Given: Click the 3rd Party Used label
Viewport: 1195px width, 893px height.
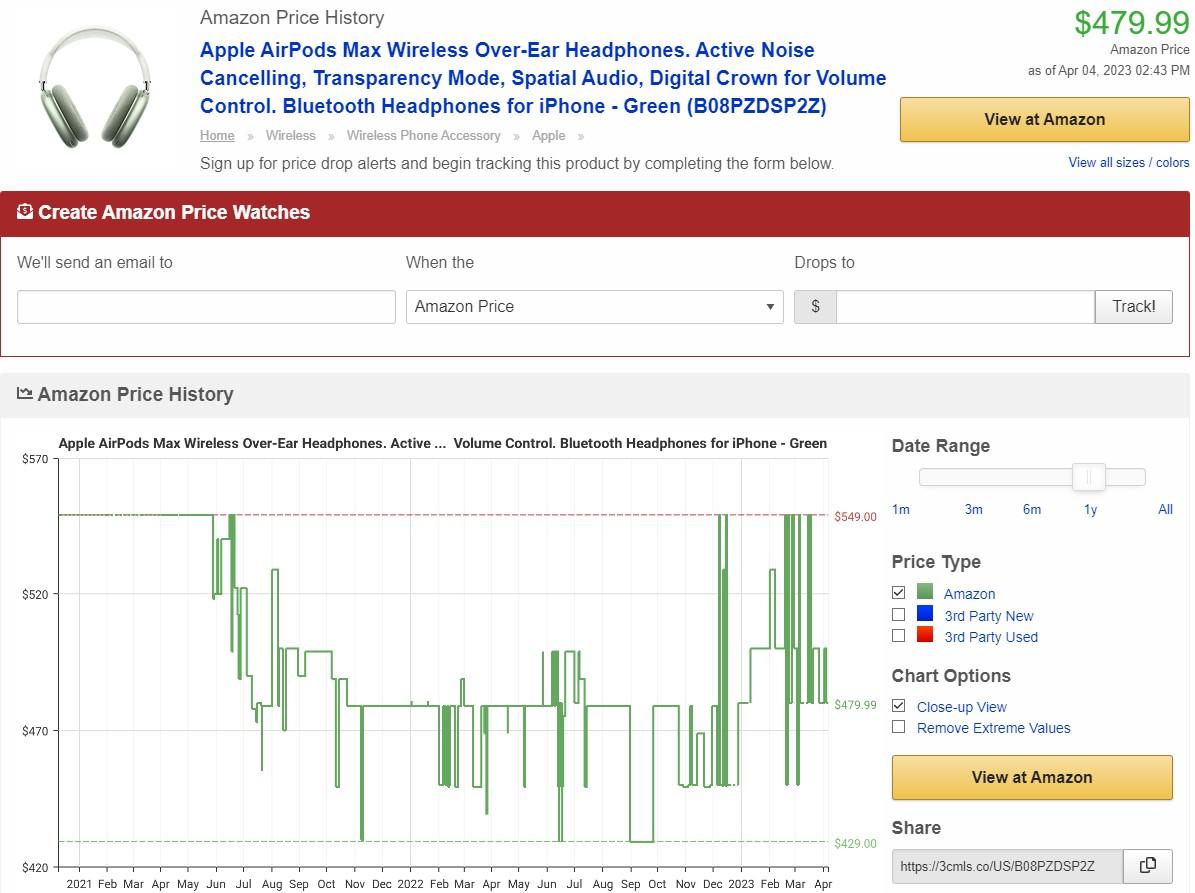Looking at the screenshot, I should coord(991,637).
